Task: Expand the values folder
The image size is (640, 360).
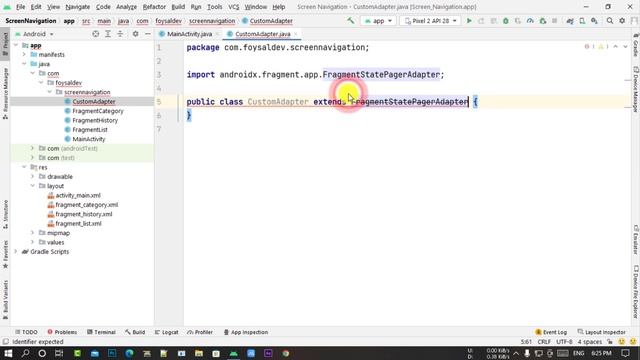Action: pyautogui.click(x=33, y=242)
